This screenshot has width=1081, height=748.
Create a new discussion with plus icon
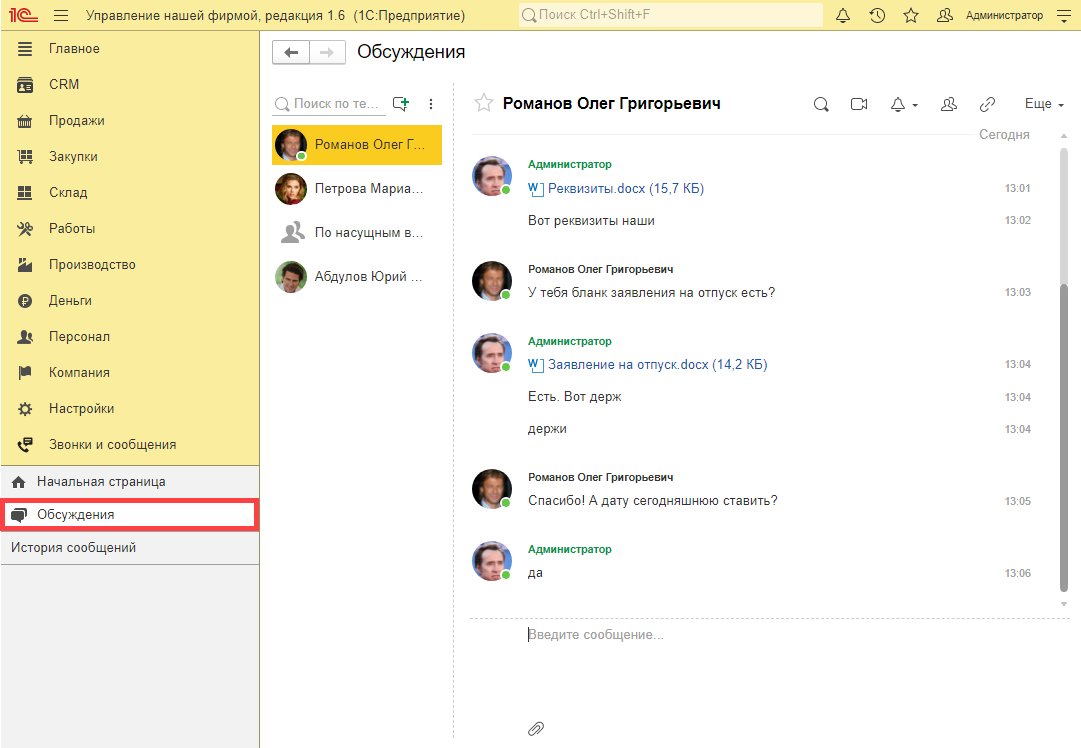(401, 103)
